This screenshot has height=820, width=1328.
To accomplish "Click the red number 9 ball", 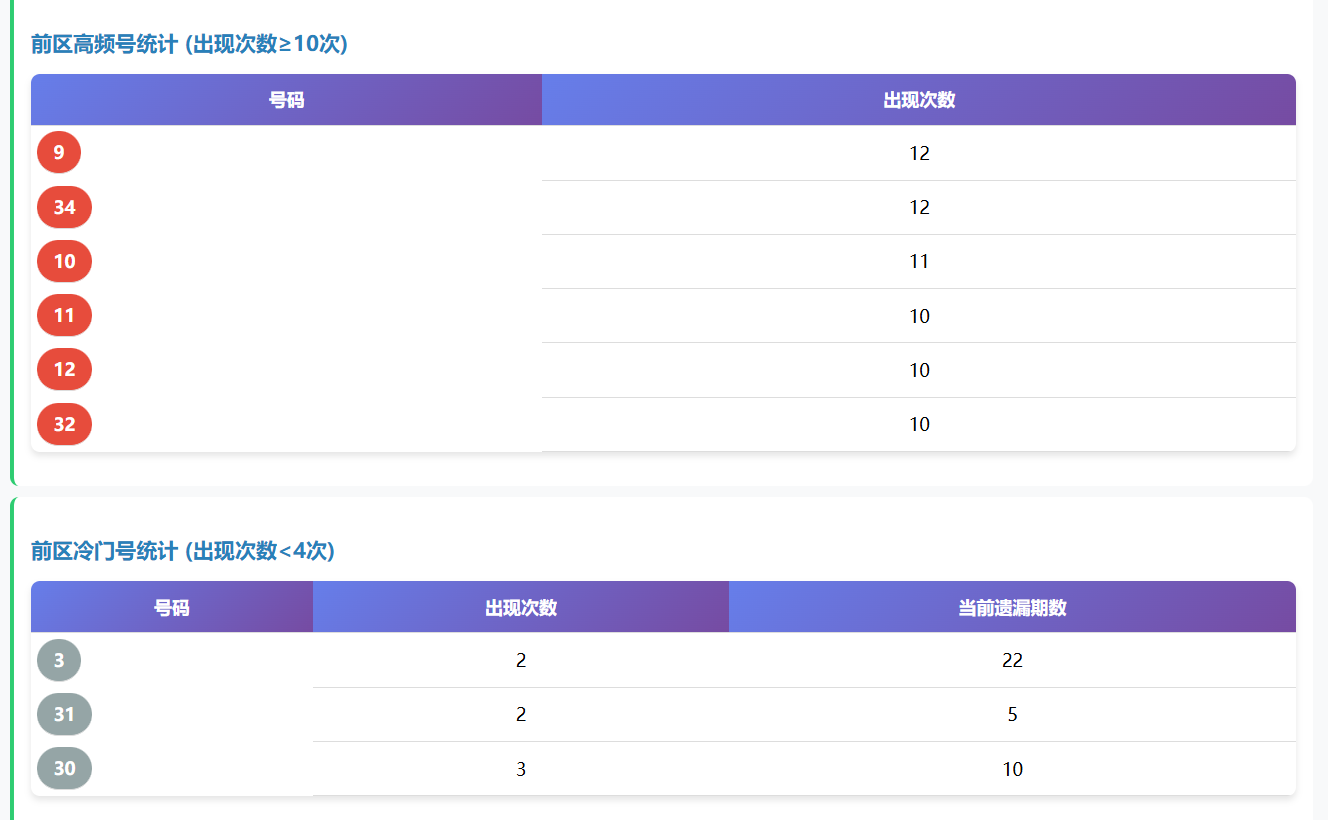I will pos(59,153).
